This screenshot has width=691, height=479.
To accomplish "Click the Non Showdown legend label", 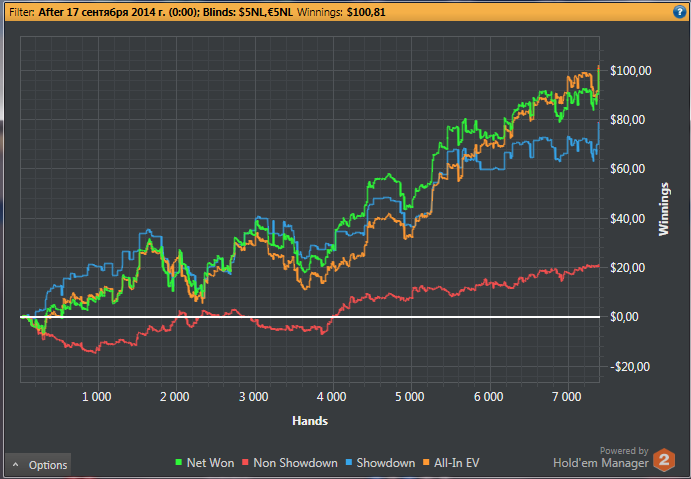I will [295, 463].
